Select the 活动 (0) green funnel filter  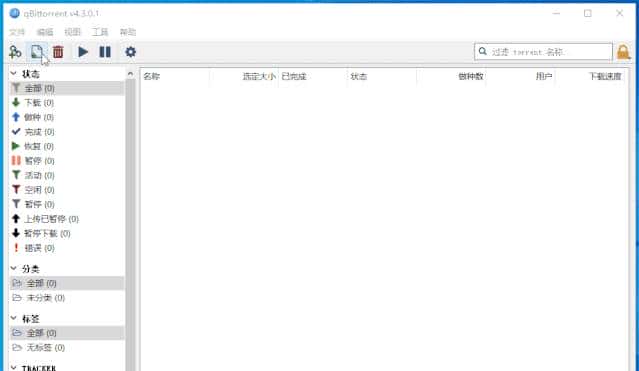67,175
